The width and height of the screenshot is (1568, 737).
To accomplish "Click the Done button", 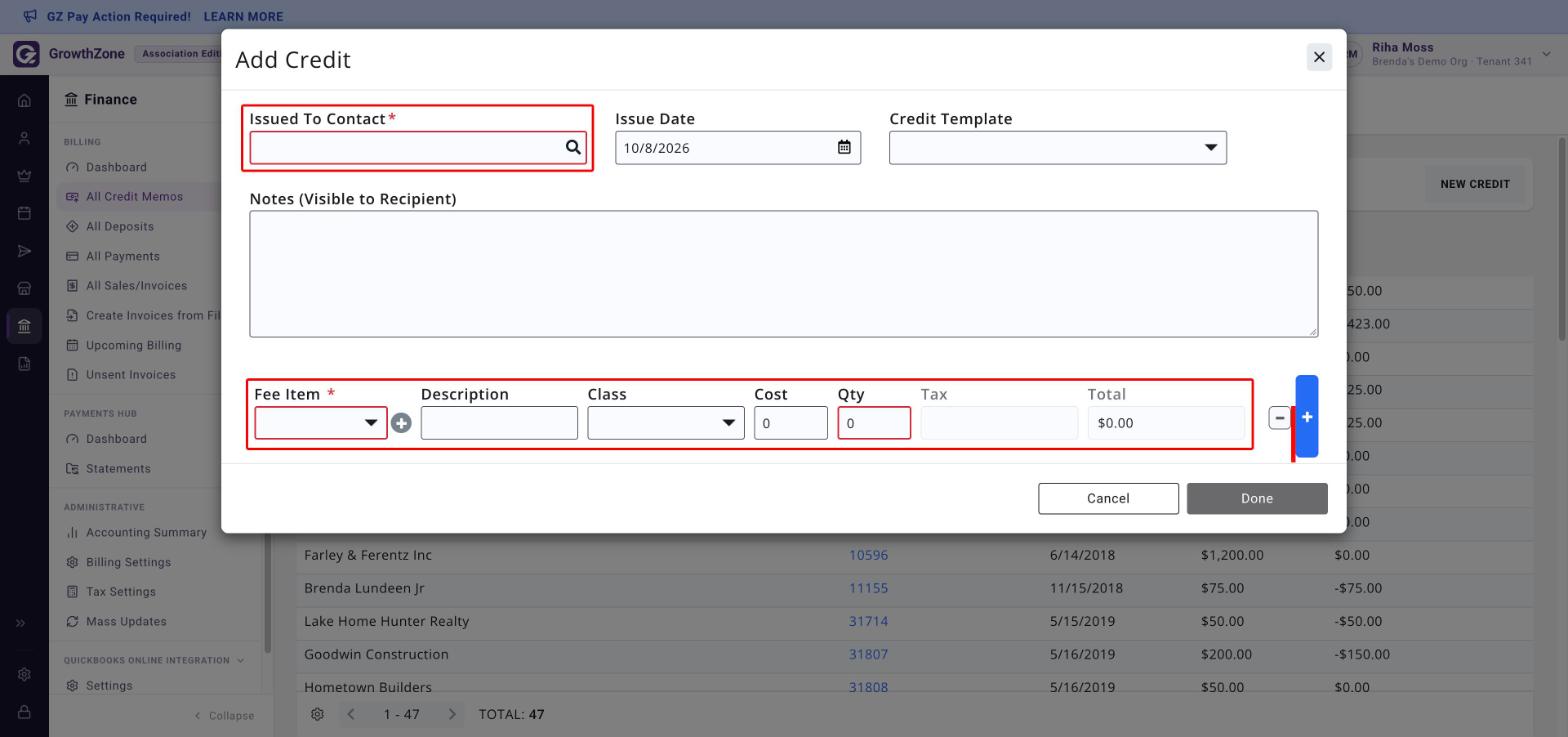I will pyautogui.click(x=1257, y=499).
